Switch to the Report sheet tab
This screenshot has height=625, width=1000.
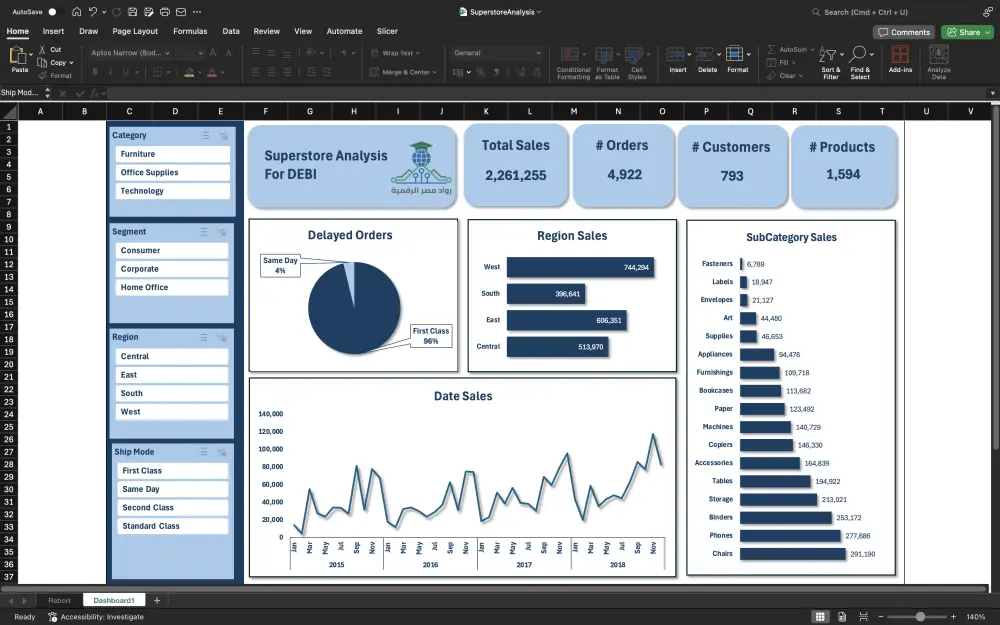tap(59, 600)
